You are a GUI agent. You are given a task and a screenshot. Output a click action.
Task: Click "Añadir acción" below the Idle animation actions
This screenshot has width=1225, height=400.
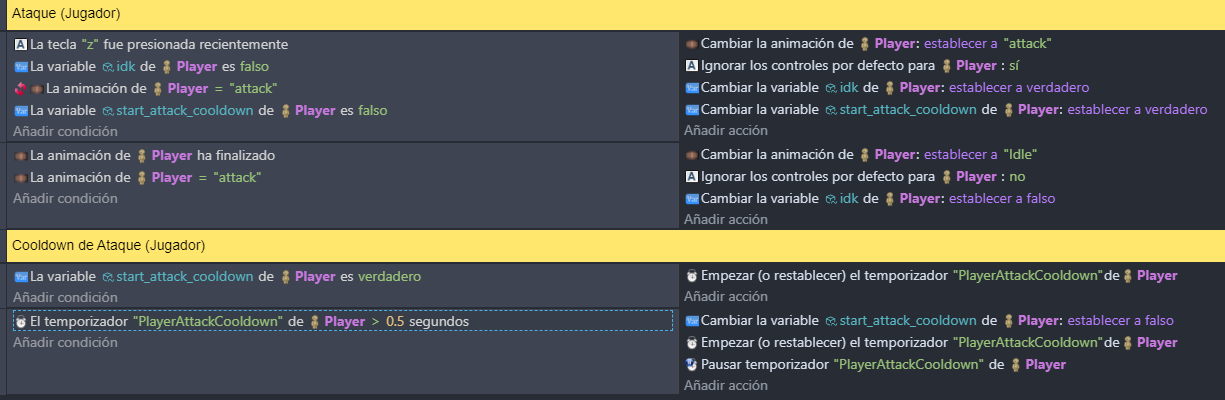tap(726, 220)
